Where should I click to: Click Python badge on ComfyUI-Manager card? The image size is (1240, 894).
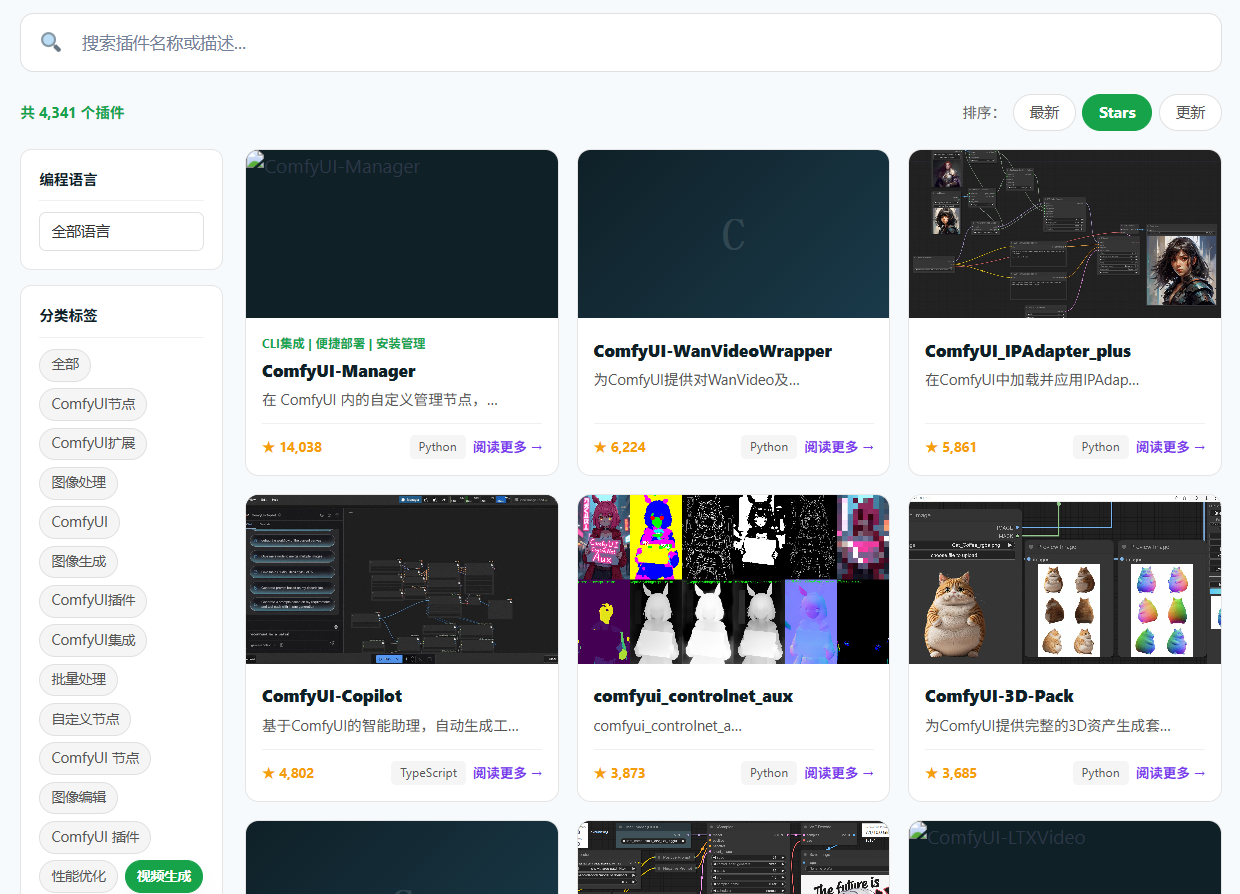point(438,447)
